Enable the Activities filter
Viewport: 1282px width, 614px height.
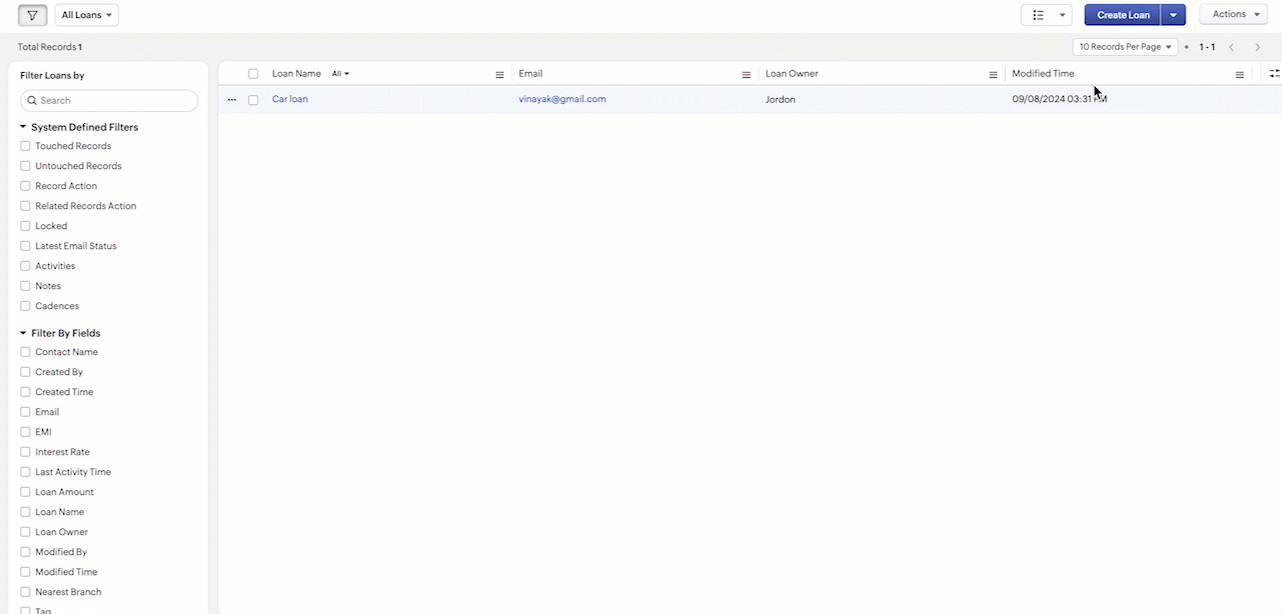click(x=26, y=266)
